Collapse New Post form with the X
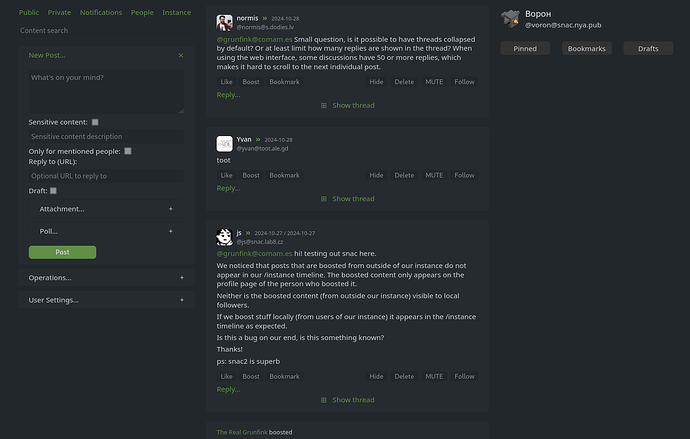Screen dimensions: 690x439 click(181, 56)
